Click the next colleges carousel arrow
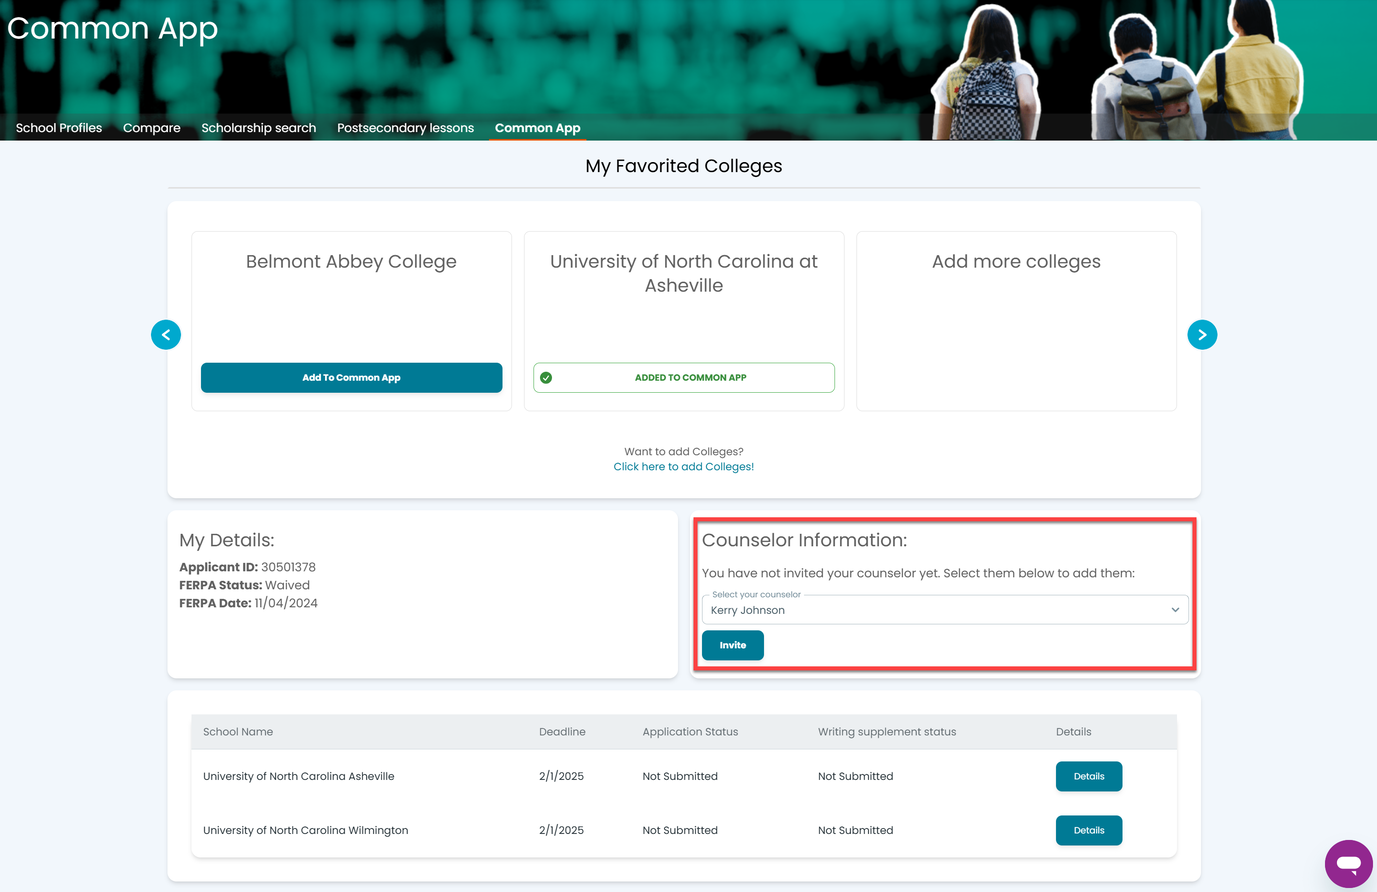The width and height of the screenshot is (1377, 892). coord(1202,335)
